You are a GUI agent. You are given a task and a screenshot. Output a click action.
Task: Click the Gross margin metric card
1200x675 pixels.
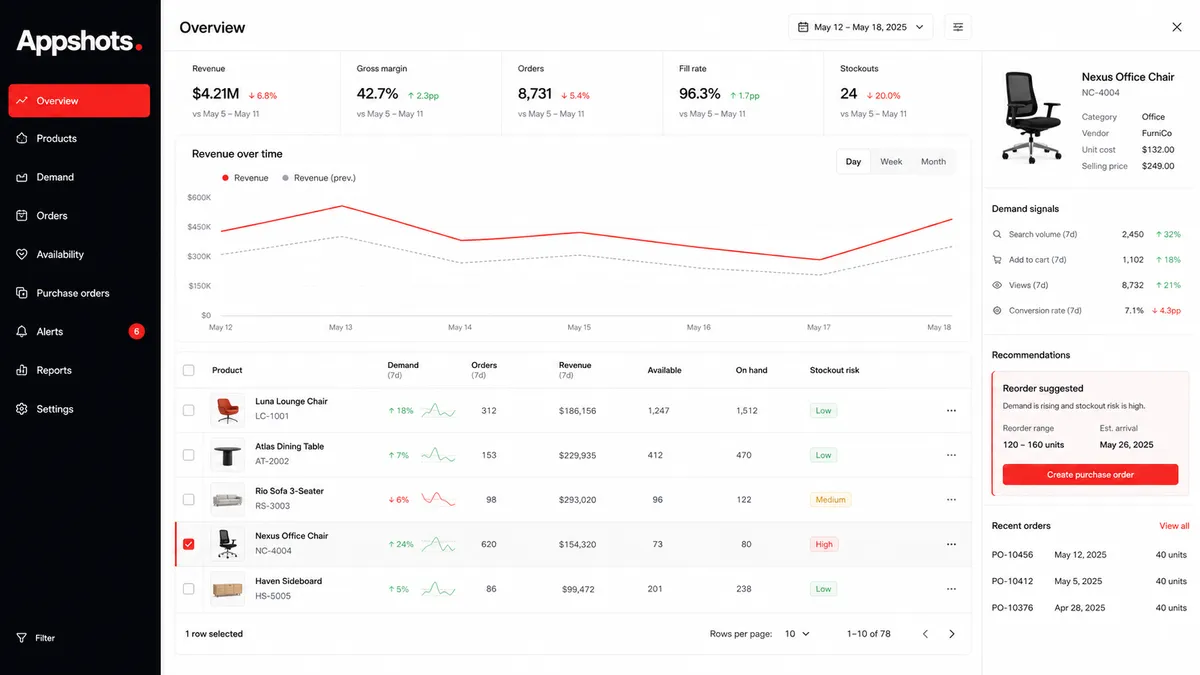click(x=420, y=93)
